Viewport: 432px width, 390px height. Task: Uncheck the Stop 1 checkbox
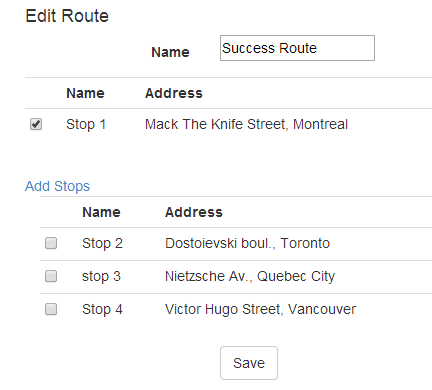pyautogui.click(x=36, y=124)
